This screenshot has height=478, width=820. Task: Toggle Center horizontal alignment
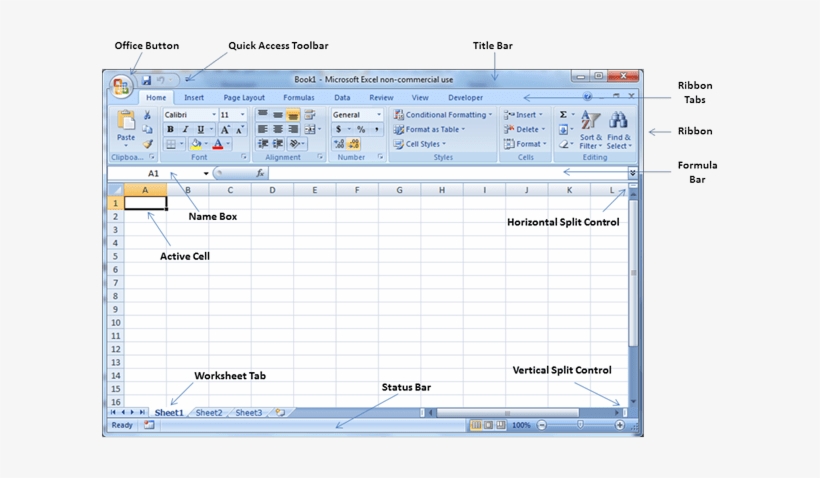pos(278,129)
